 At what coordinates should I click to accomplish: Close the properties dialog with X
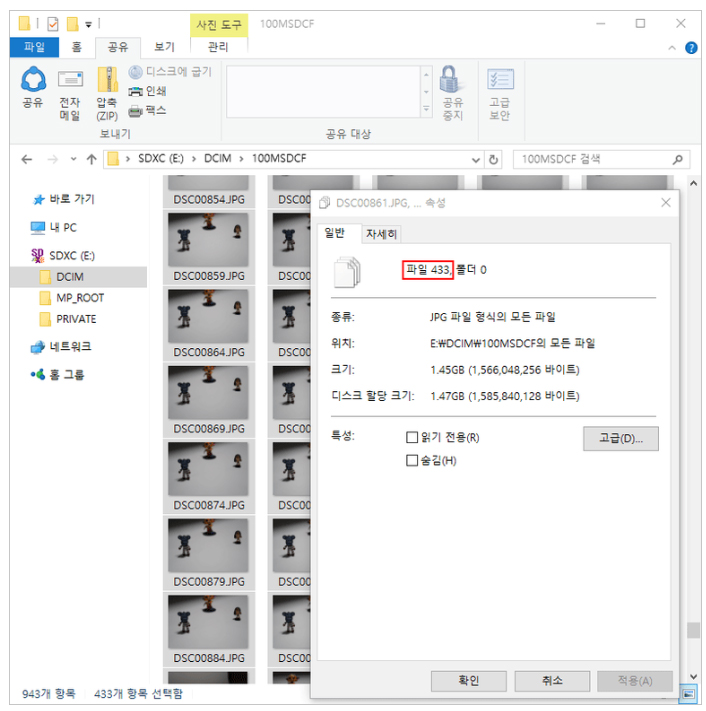point(666,203)
